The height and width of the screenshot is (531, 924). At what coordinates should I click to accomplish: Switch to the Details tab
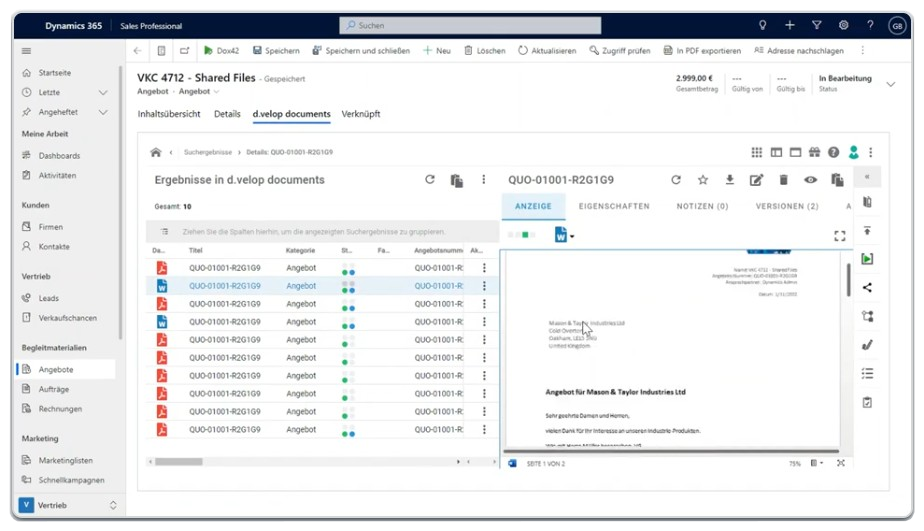227,114
